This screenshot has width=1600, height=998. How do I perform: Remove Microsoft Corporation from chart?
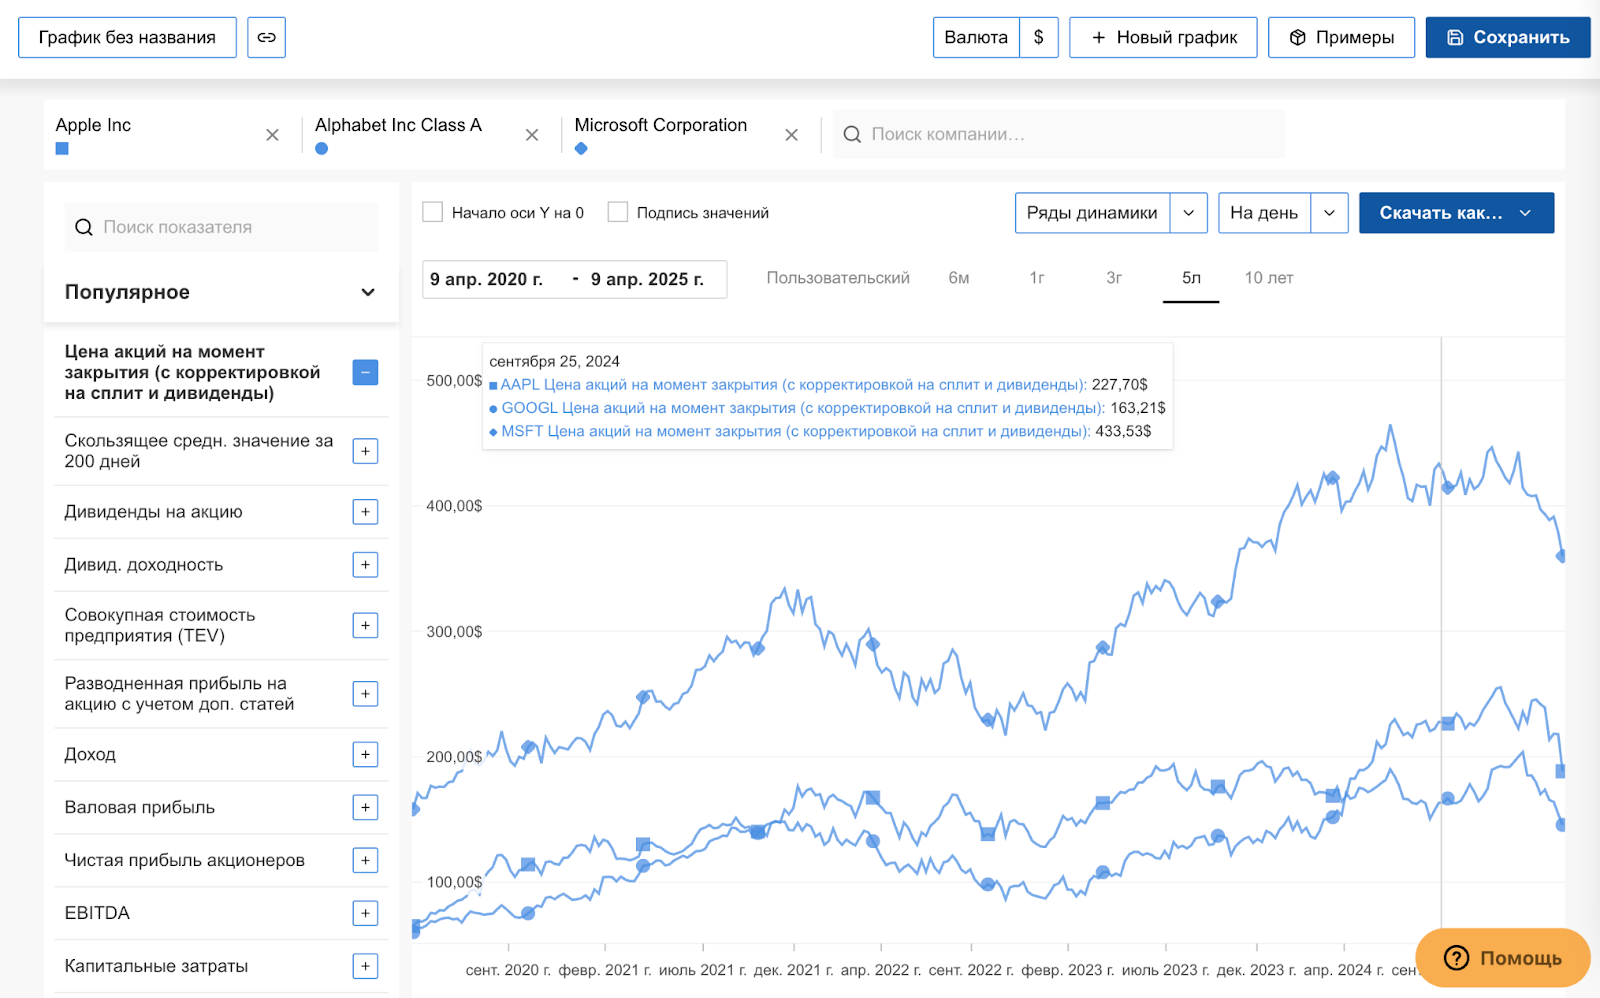pos(791,135)
